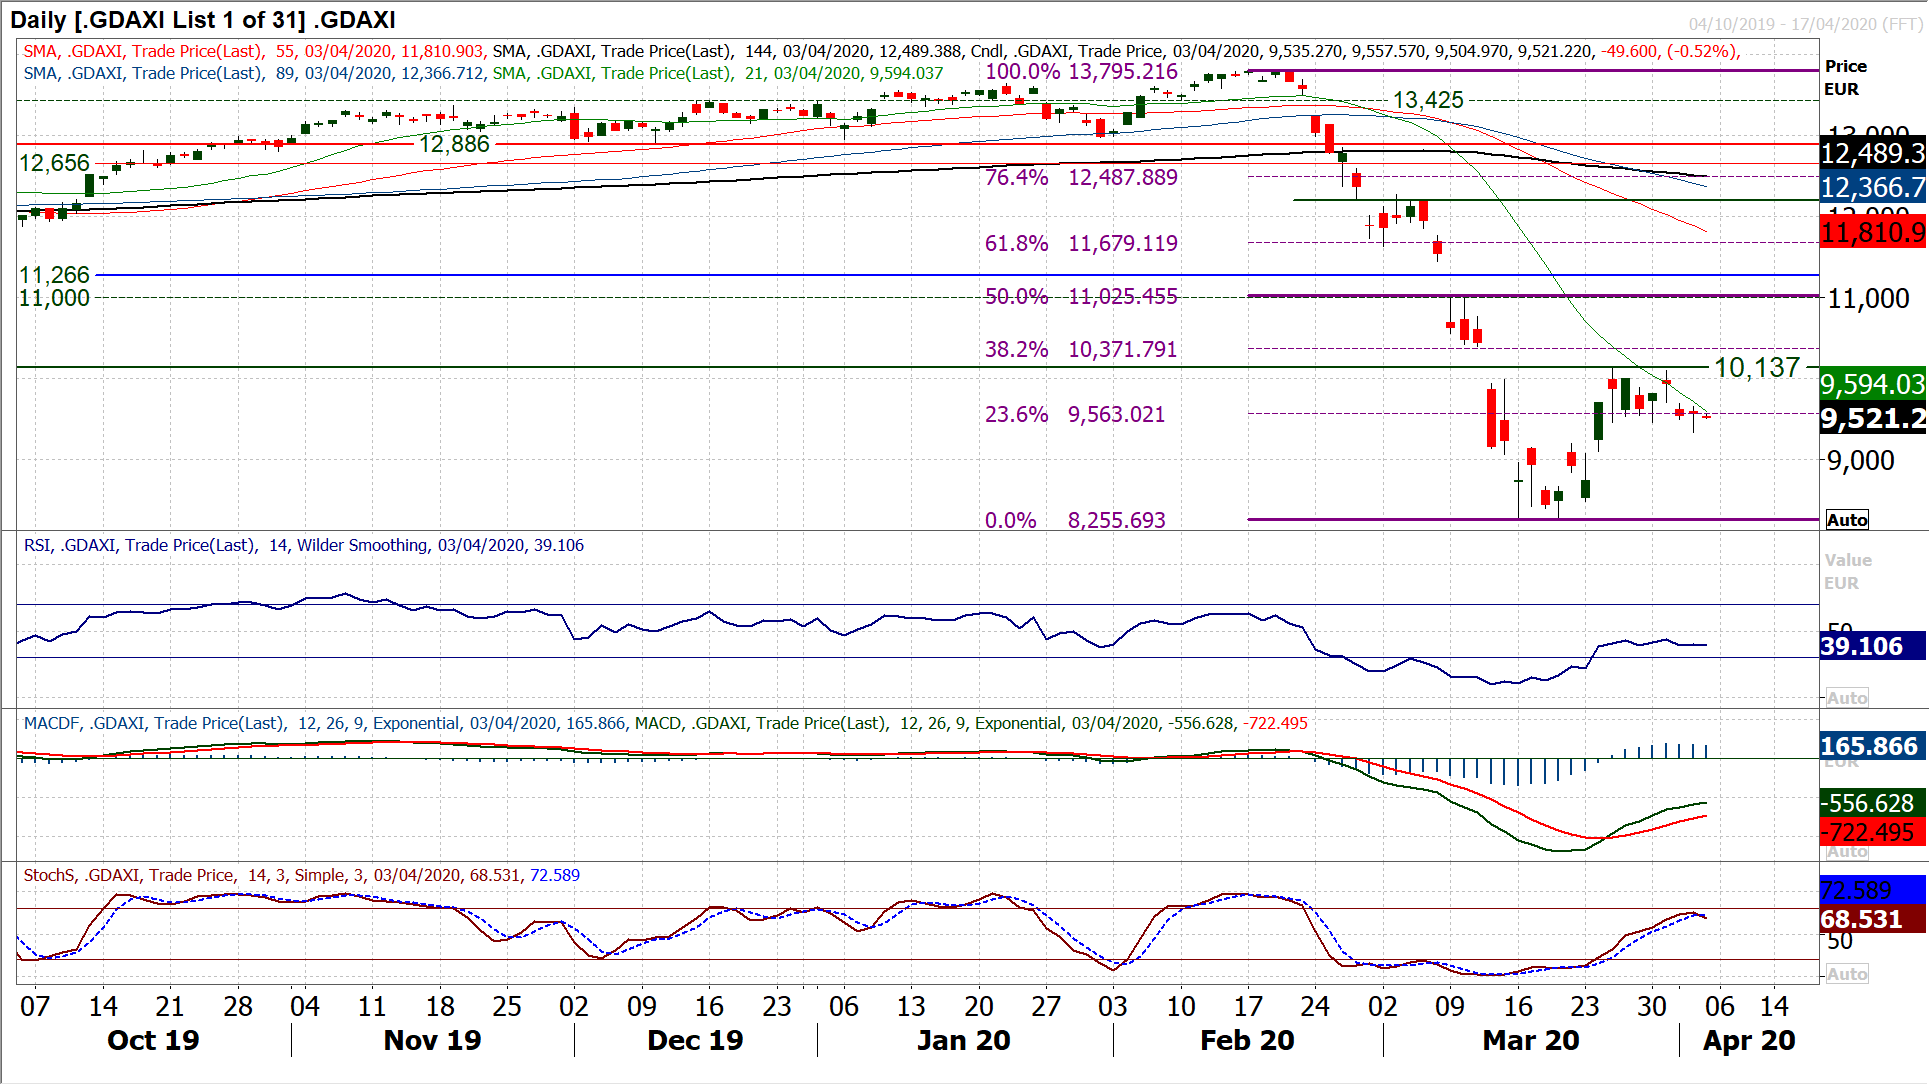Select the 76.4% 12,487.889 Fibonacci label
The height and width of the screenshot is (1085, 1929).
(x=1081, y=178)
